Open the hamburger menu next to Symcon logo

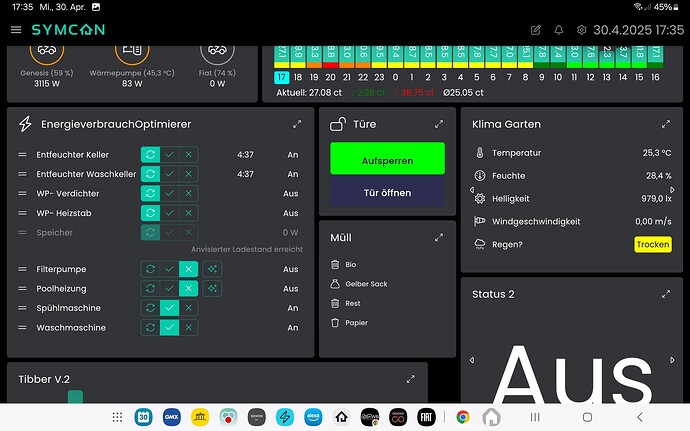click(16, 30)
